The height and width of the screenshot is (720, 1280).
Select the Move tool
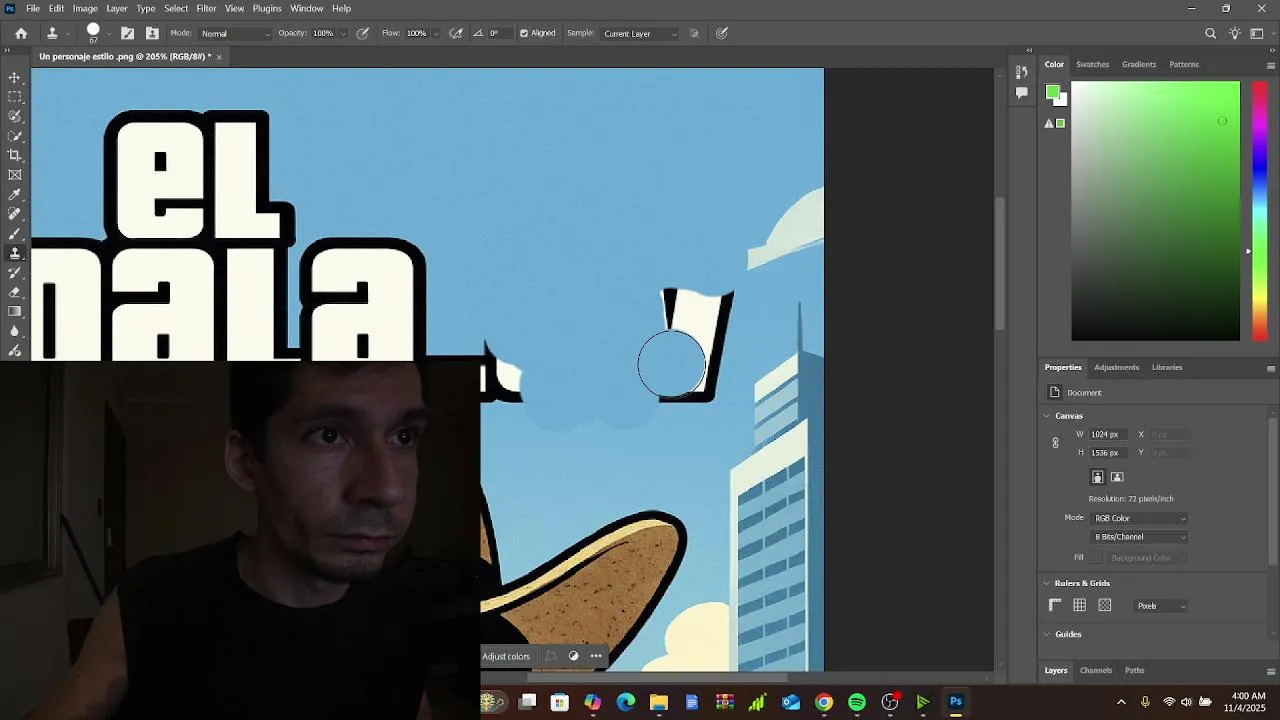15,77
